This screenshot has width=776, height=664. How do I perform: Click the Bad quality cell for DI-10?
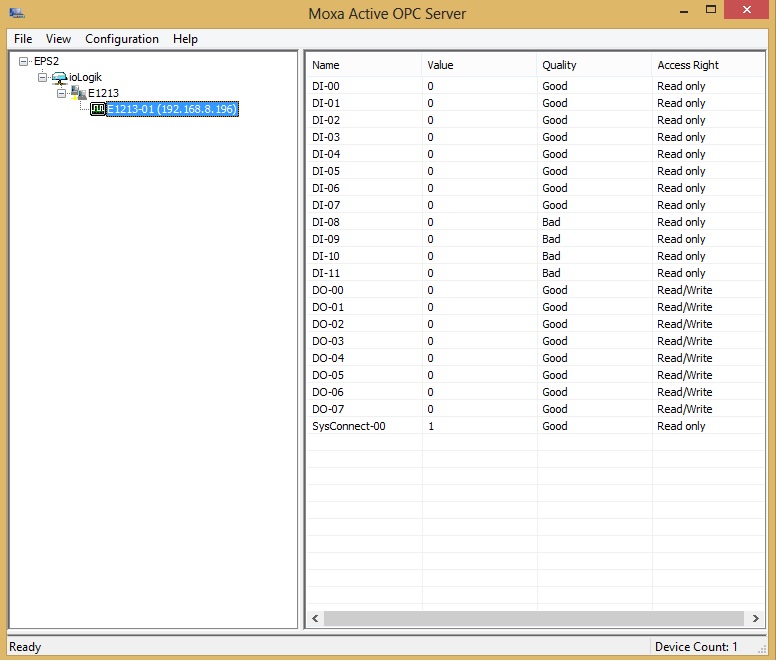click(551, 256)
